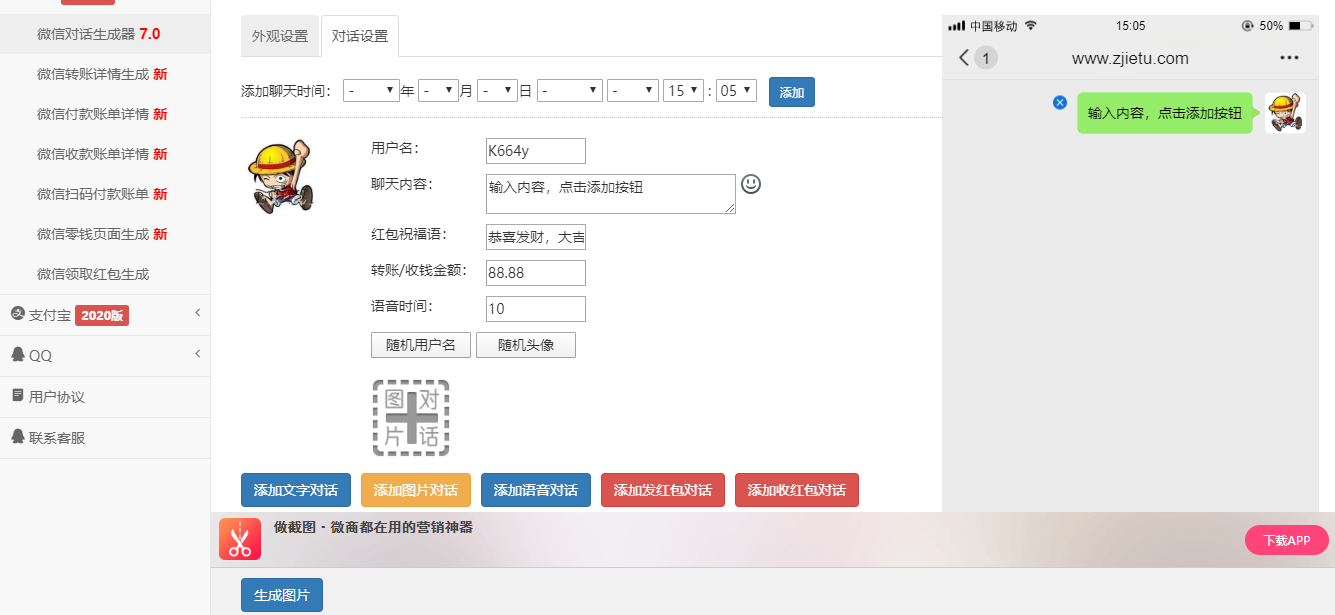Click the Alipay icon in sidebar
Screen dimensions: 1335x615
pos(17,313)
